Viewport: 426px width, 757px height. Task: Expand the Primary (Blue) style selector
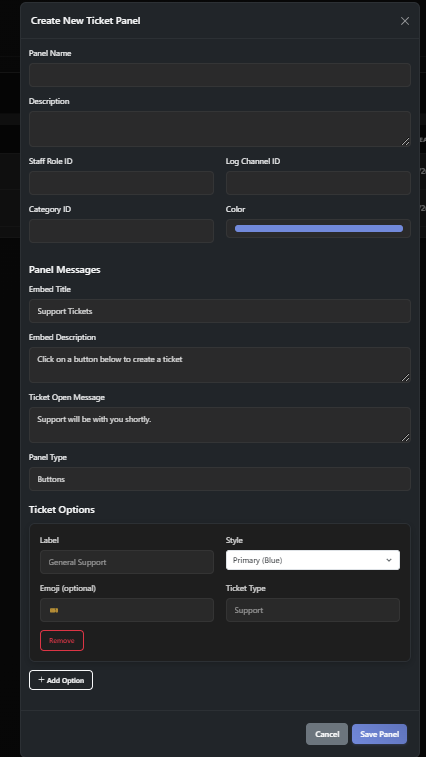tap(312, 560)
